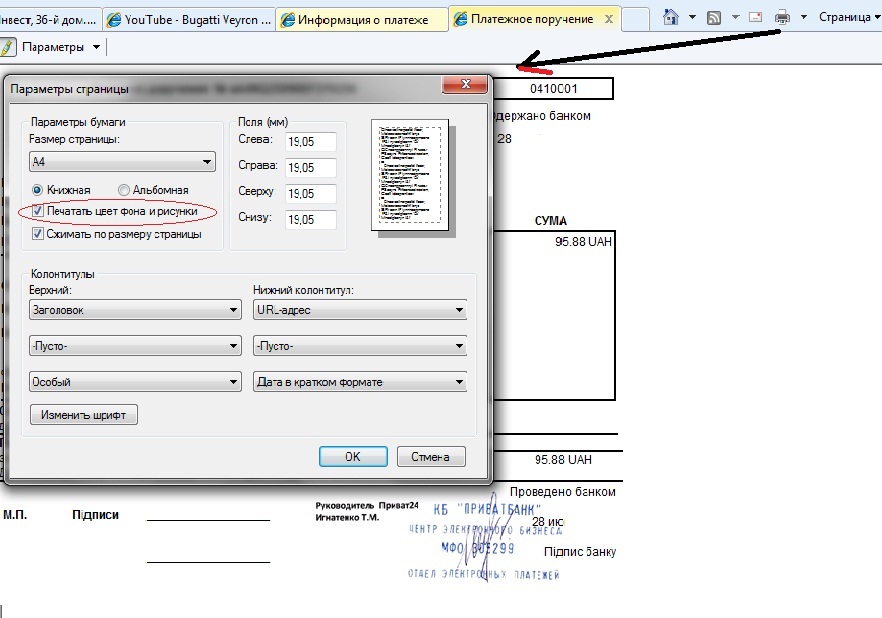The image size is (882, 618).
Task: Click the Слева margin input field
Action: pyautogui.click(x=309, y=143)
